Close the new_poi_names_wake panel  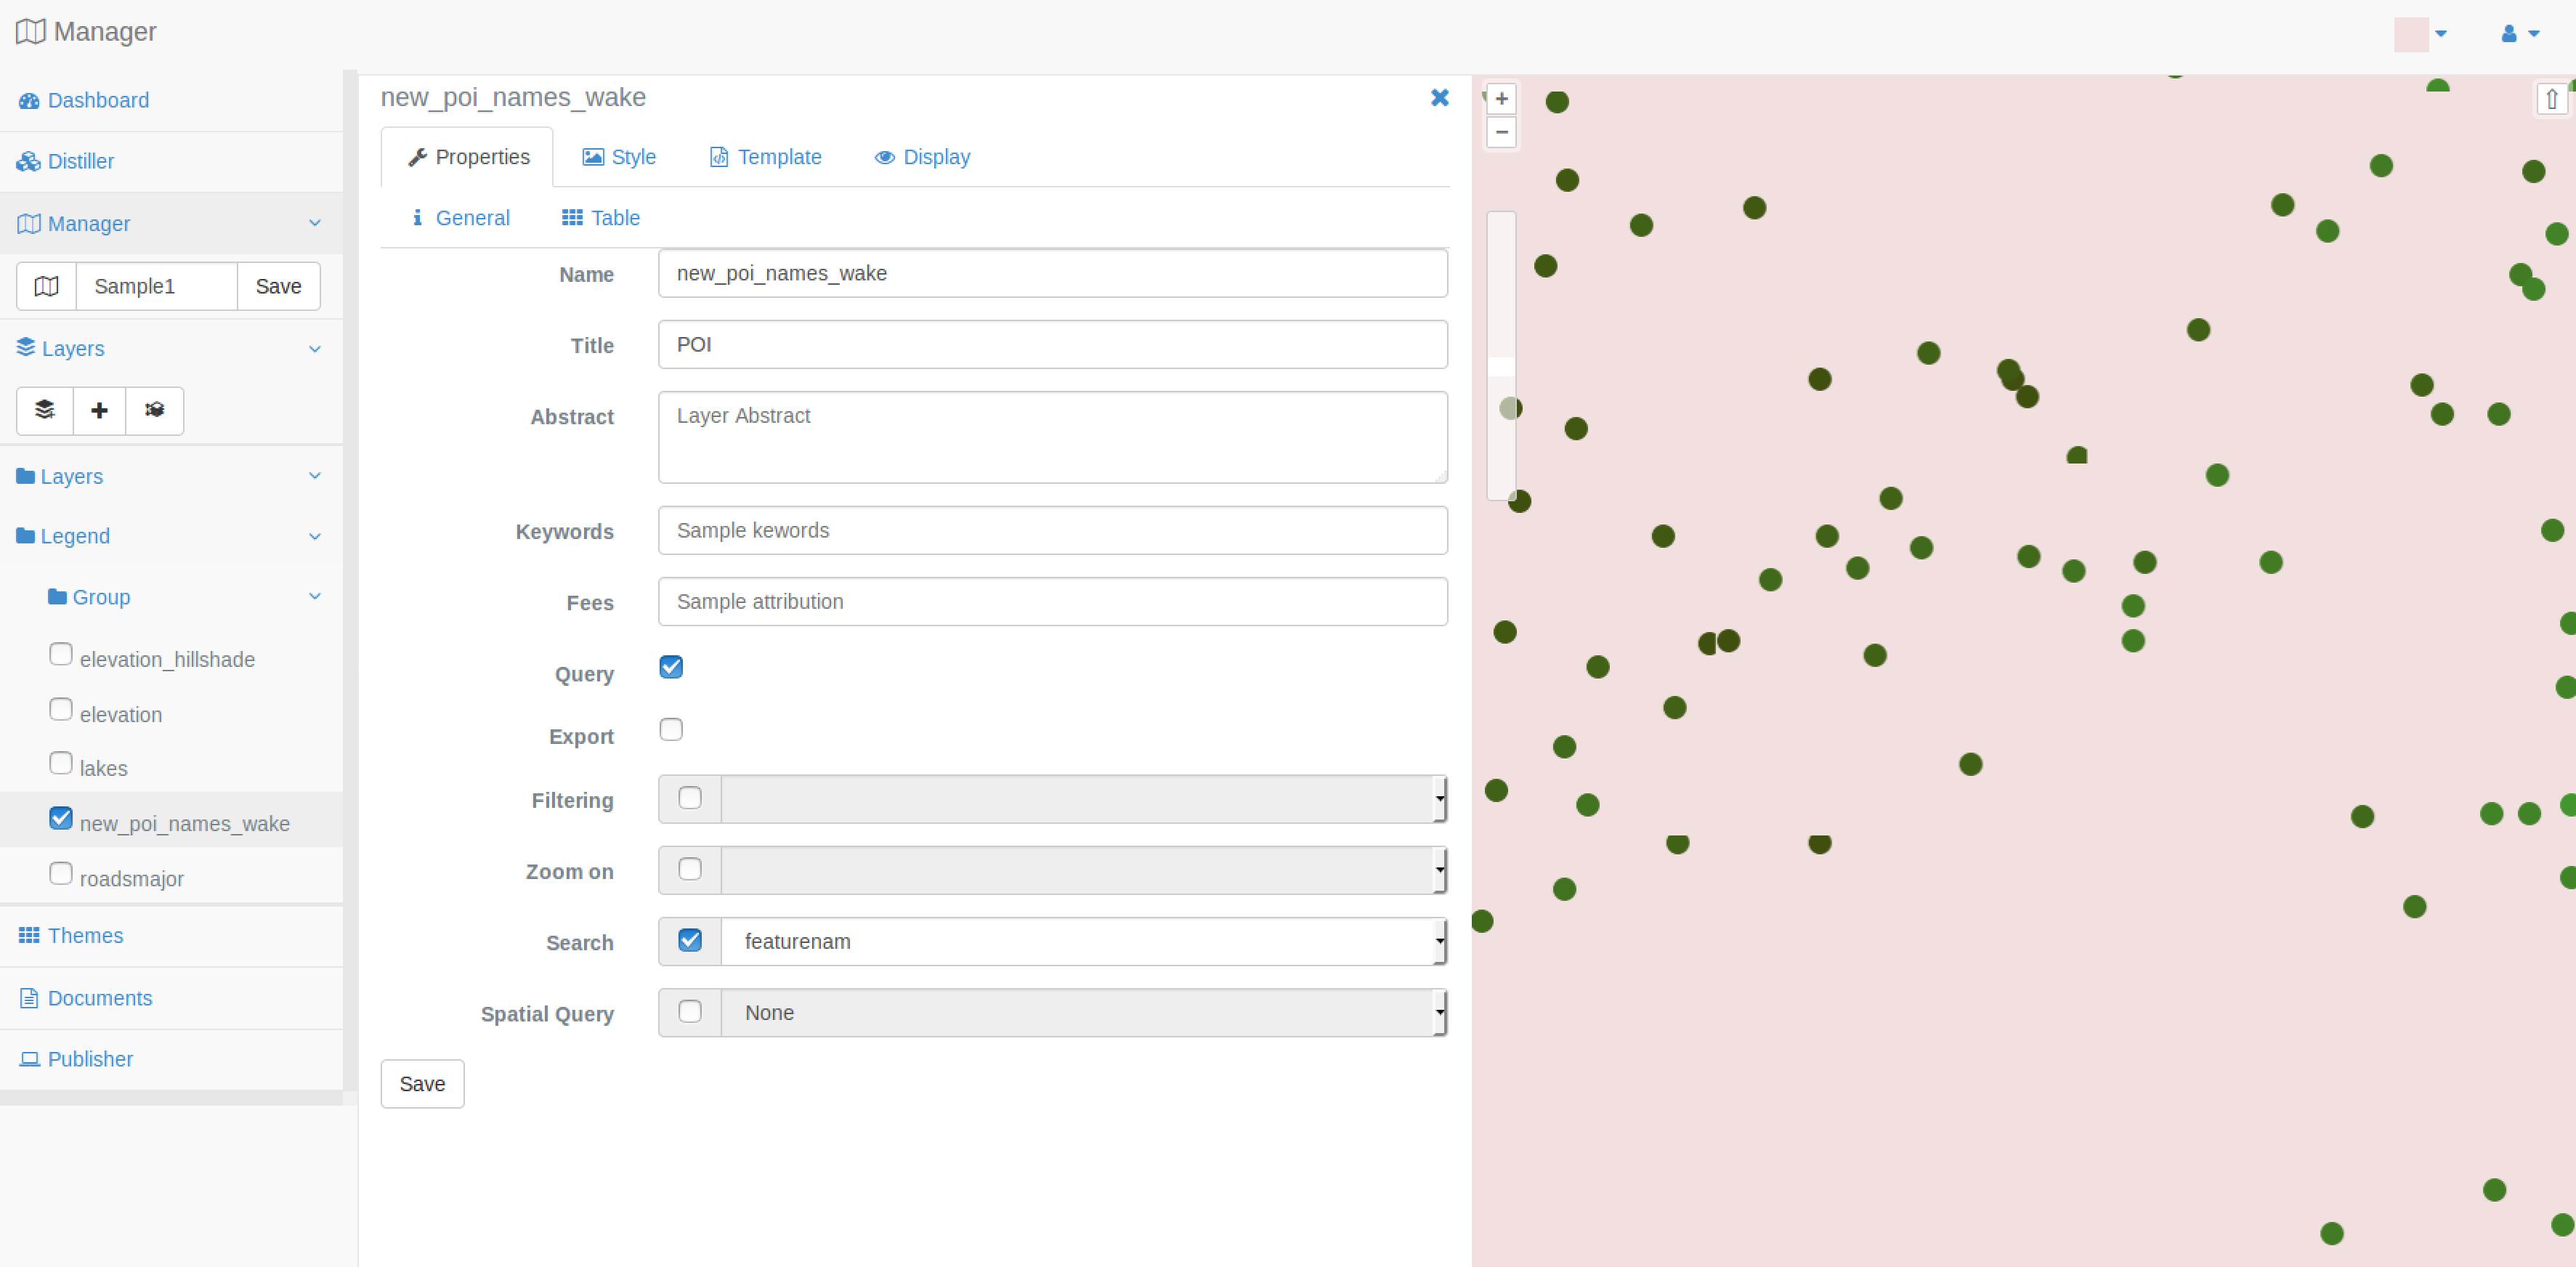pyautogui.click(x=1439, y=97)
